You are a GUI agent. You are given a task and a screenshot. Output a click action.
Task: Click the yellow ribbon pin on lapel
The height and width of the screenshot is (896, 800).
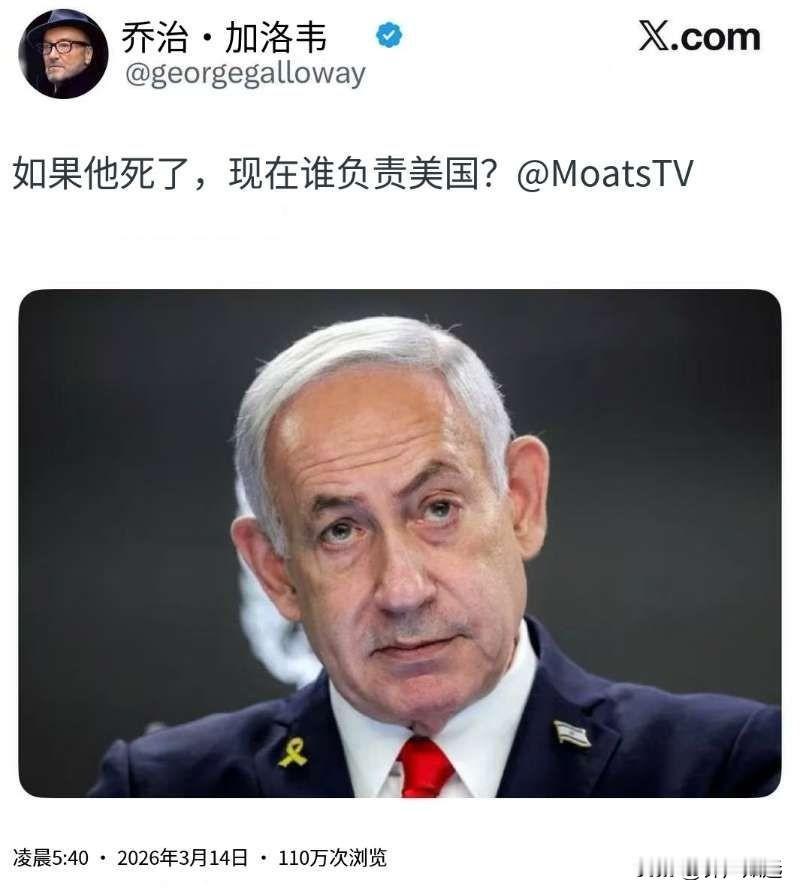[293, 752]
